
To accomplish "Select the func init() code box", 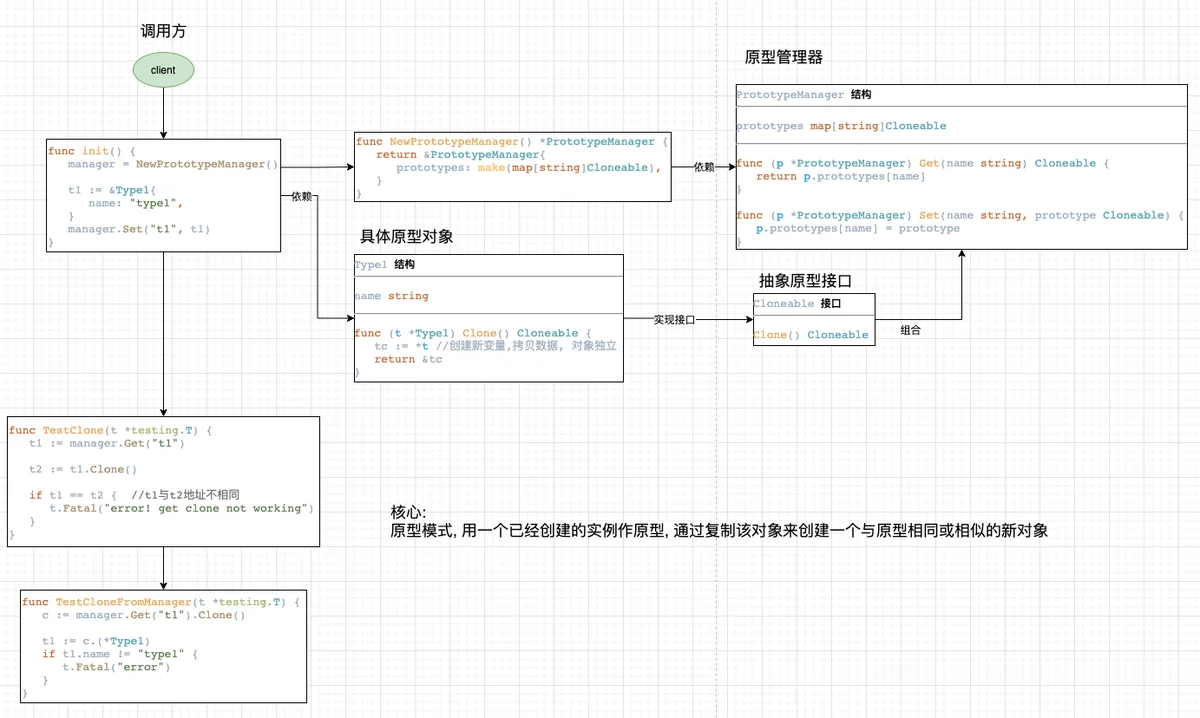I will [163, 196].
